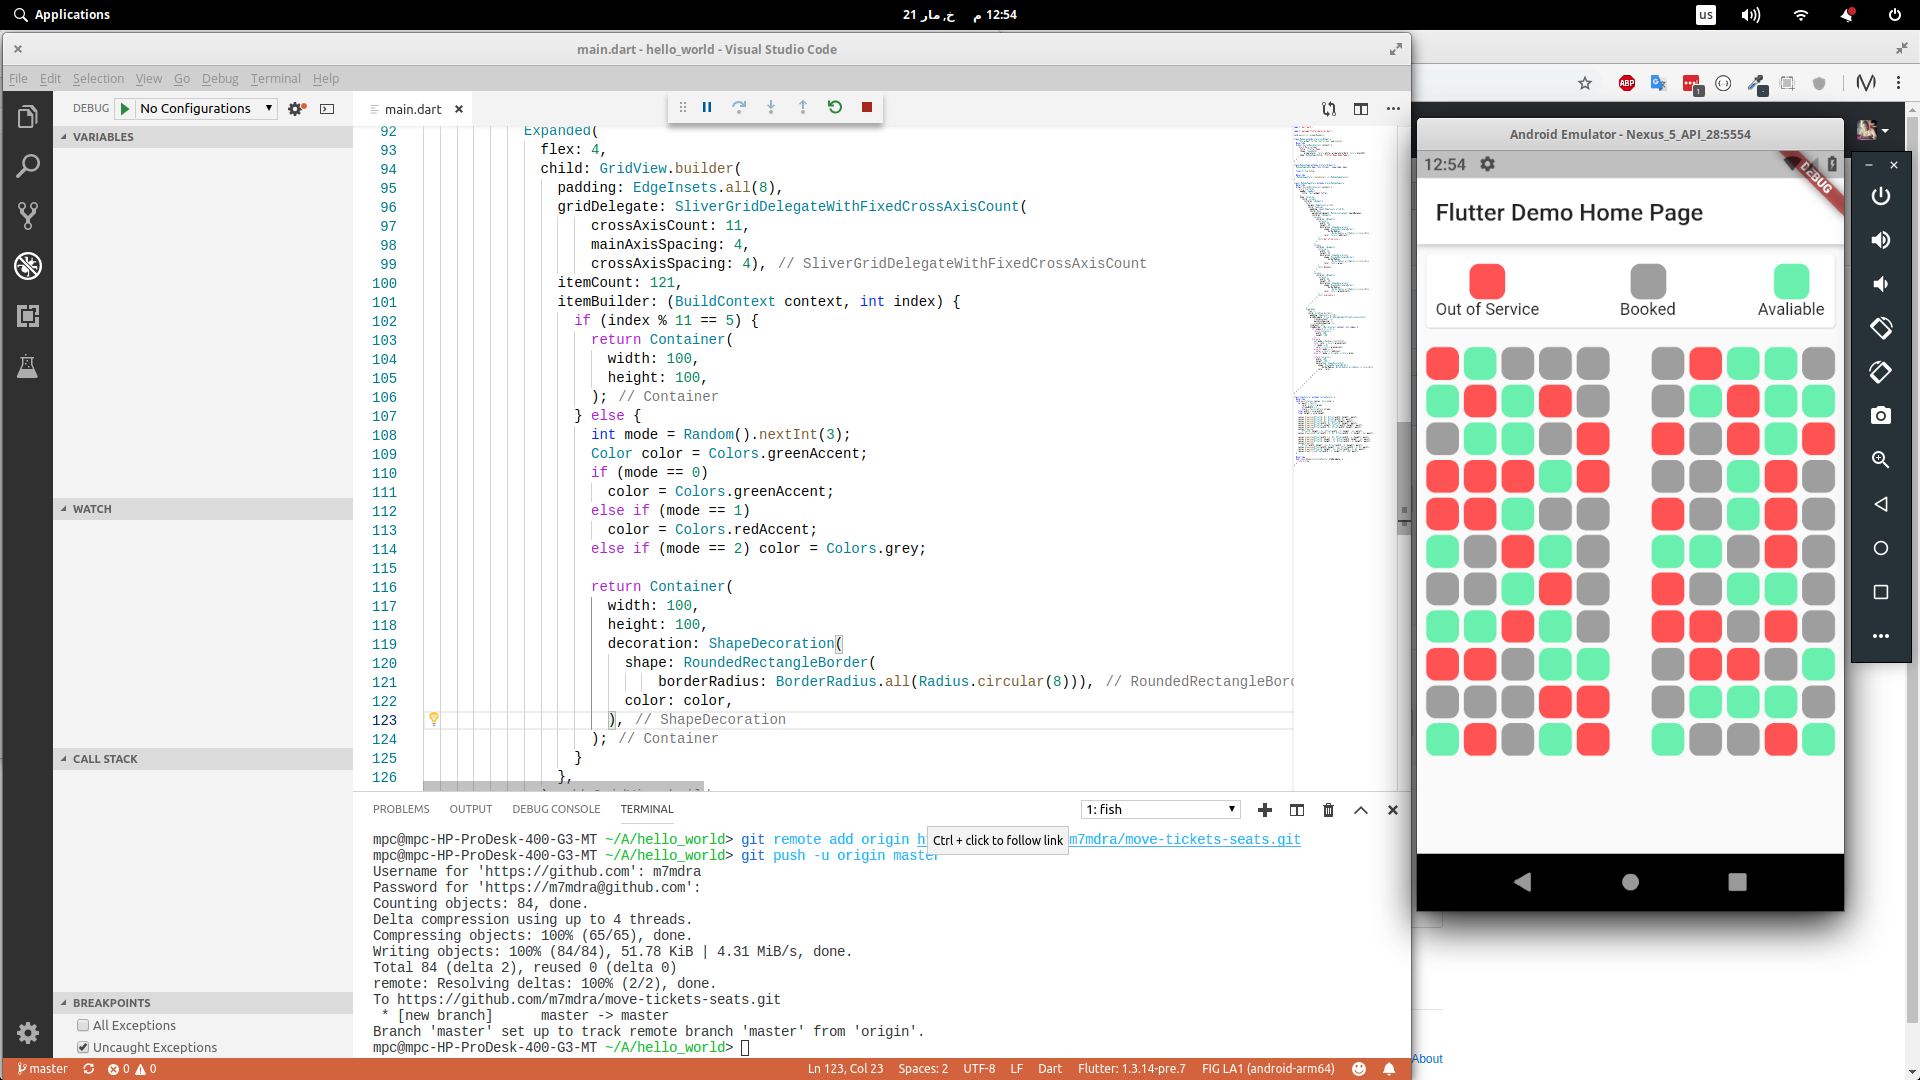Viewport: 1920px width, 1080px height.
Task: Open the Explorer view in activity bar
Action: (x=28, y=117)
